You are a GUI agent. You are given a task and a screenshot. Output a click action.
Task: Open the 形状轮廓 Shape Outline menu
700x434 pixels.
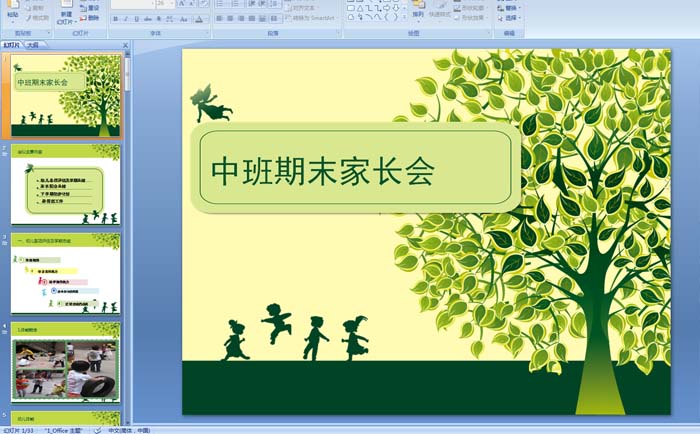tap(471, 8)
